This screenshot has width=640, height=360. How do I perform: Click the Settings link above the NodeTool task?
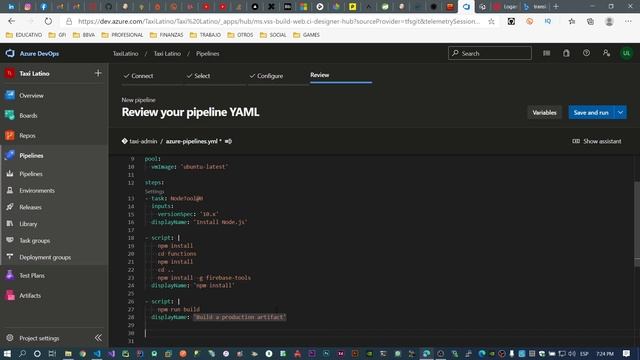click(154, 191)
